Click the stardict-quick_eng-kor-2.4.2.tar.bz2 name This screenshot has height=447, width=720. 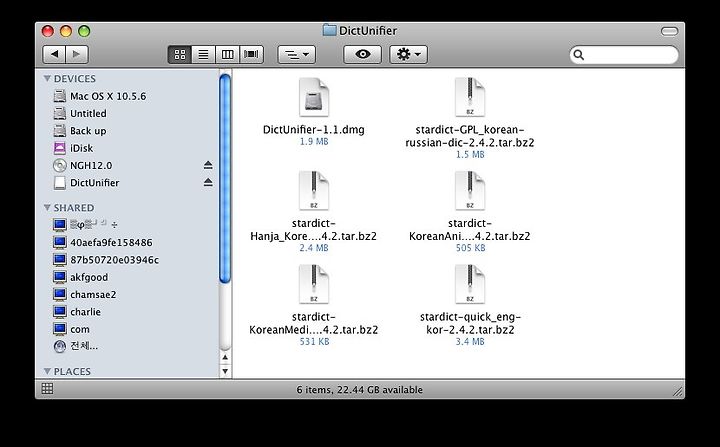point(470,323)
